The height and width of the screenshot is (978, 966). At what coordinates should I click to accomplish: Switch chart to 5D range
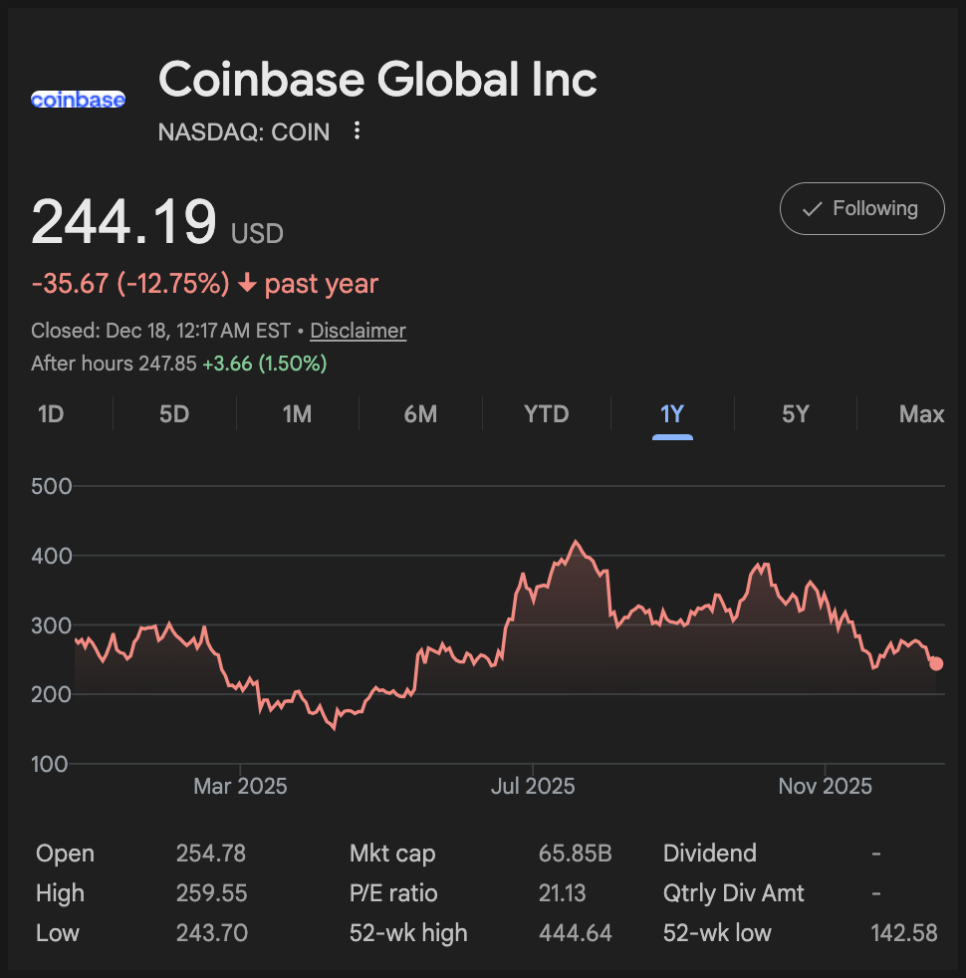click(x=174, y=414)
